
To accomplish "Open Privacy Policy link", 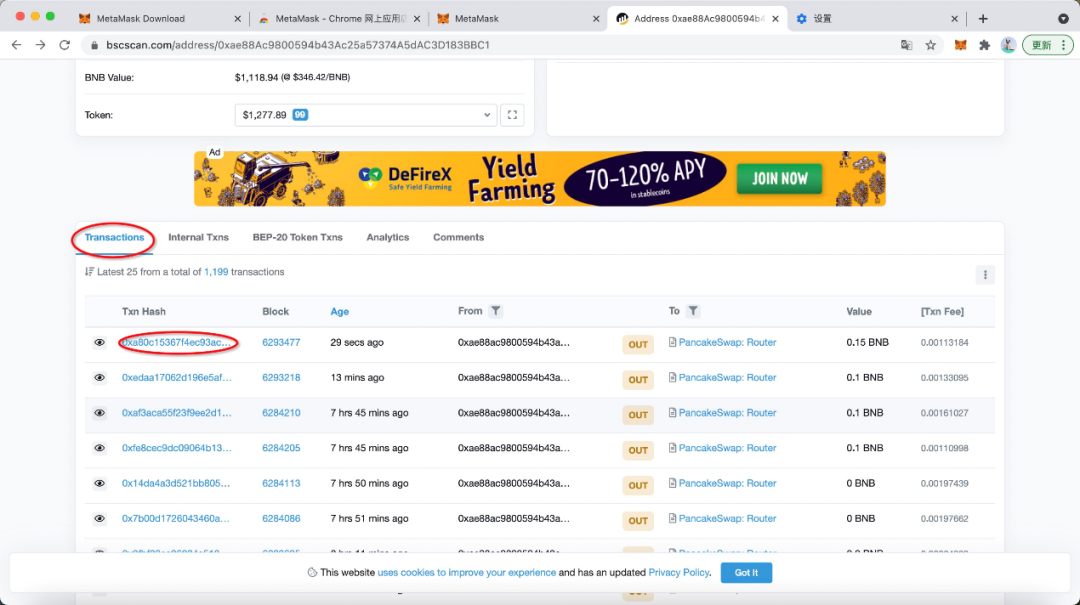I will tap(678, 573).
